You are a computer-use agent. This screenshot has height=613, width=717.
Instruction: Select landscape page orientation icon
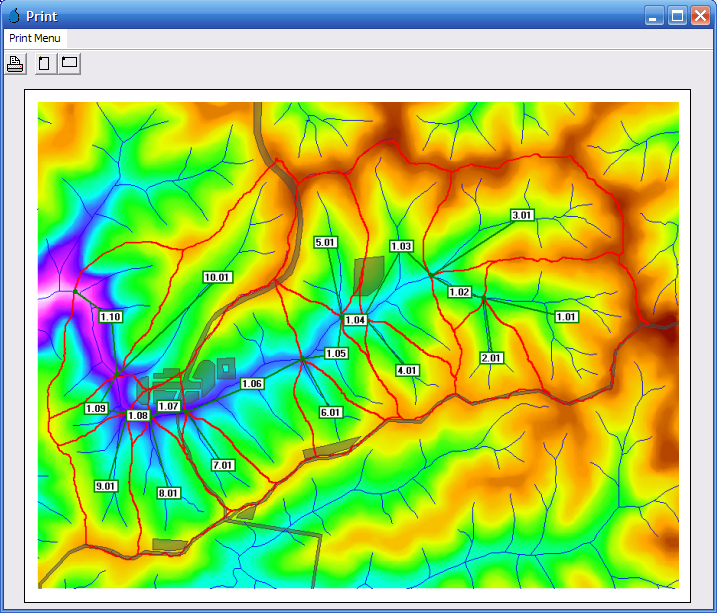point(69,64)
